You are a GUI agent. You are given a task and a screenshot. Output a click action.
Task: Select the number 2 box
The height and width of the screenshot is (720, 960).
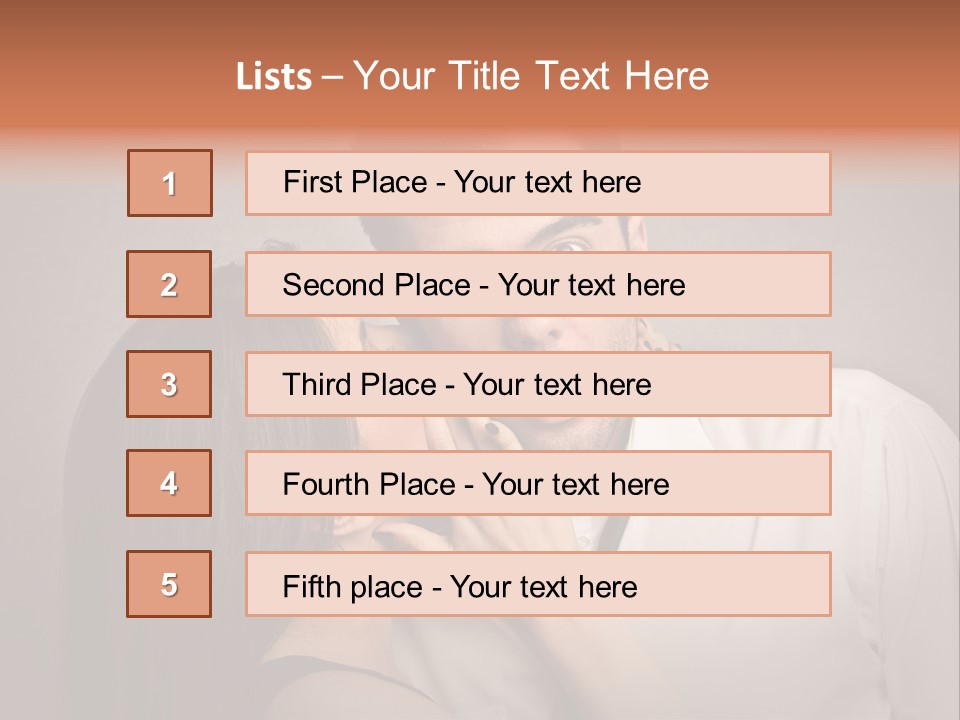pyautogui.click(x=169, y=284)
